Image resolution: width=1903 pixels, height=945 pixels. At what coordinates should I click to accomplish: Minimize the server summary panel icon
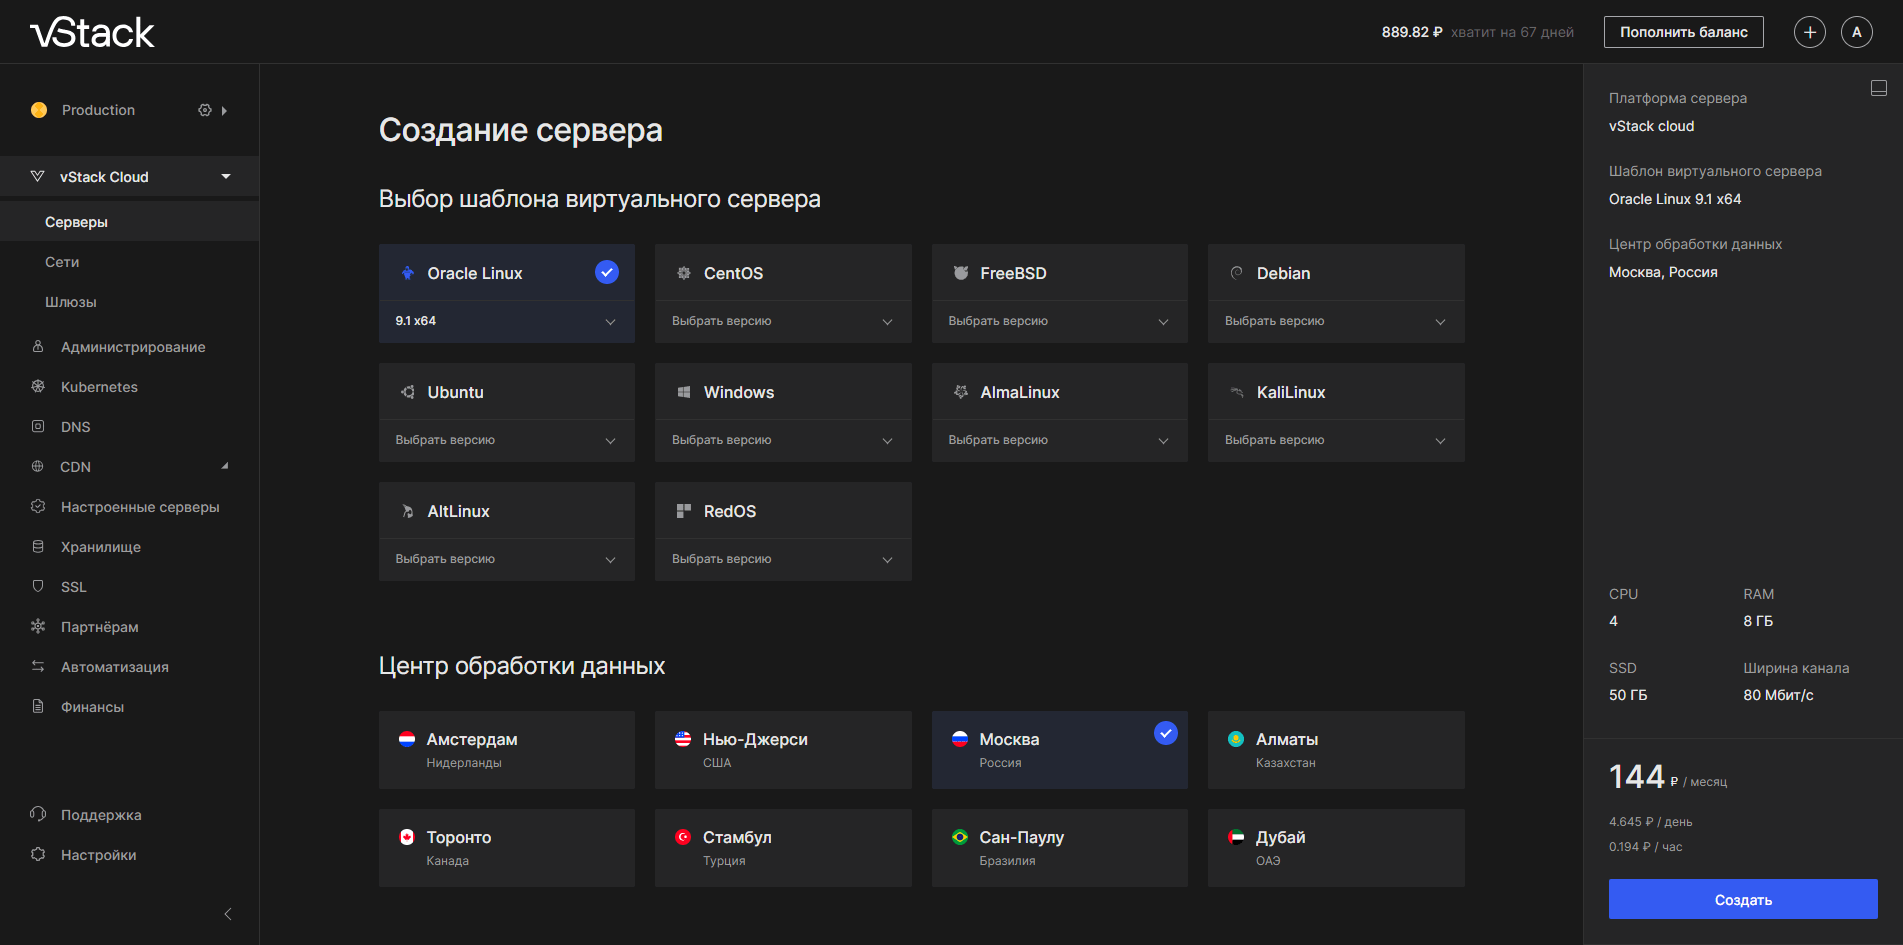tap(1878, 89)
